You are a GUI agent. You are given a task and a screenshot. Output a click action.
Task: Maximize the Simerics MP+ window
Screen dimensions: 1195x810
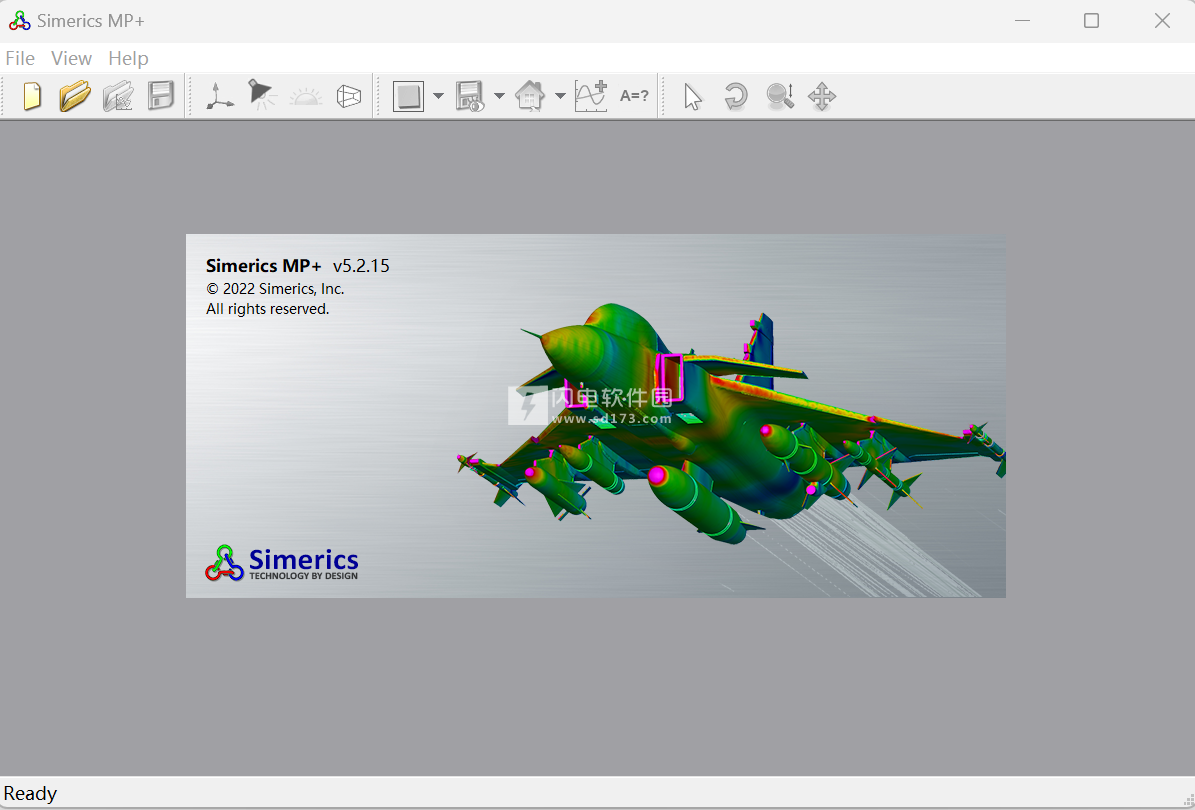1091,21
